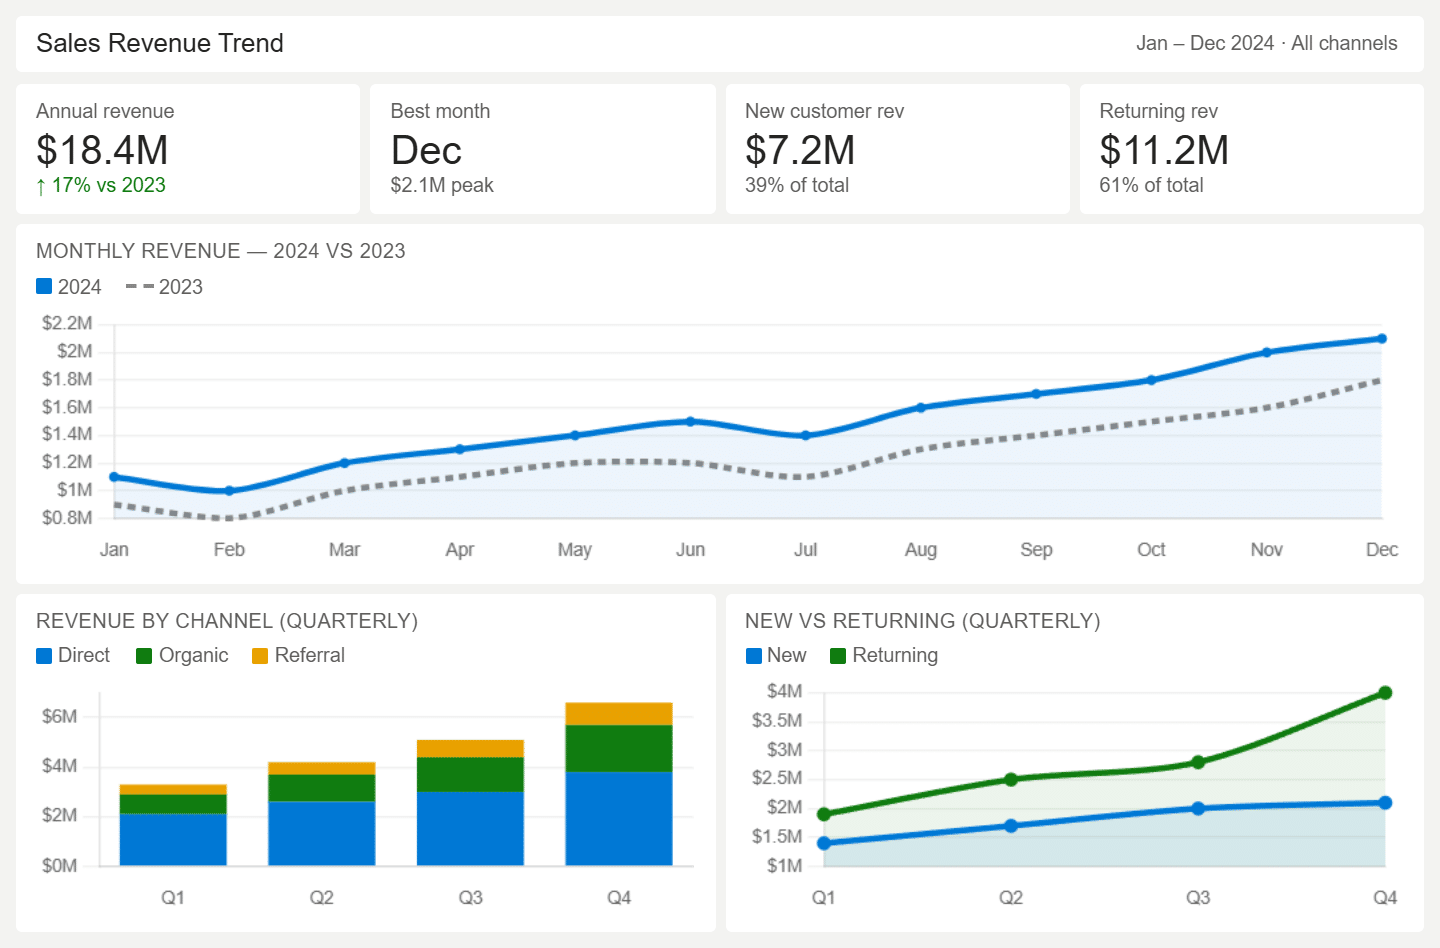Toggle the Organic channel legend item
Viewport: 1440px width, 948px height.
(x=182, y=656)
